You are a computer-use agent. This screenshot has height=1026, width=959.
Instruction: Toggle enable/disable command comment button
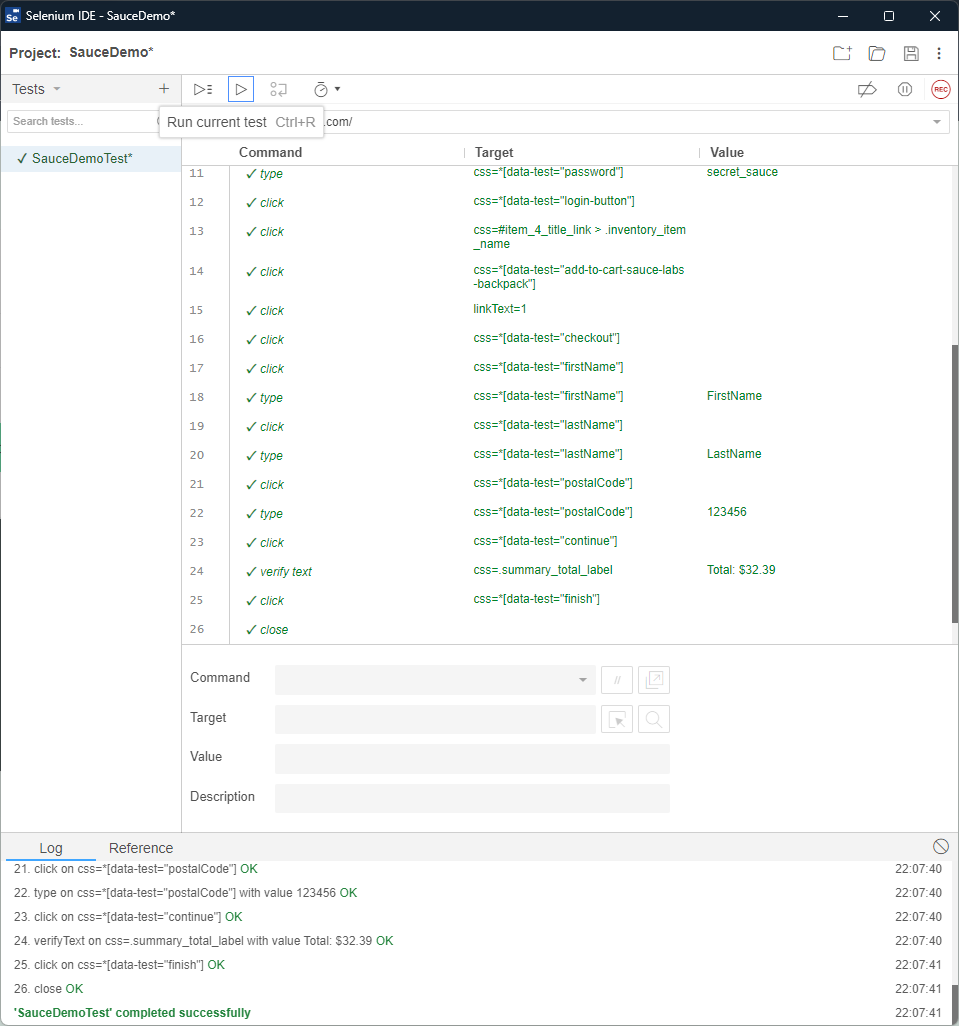616,680
